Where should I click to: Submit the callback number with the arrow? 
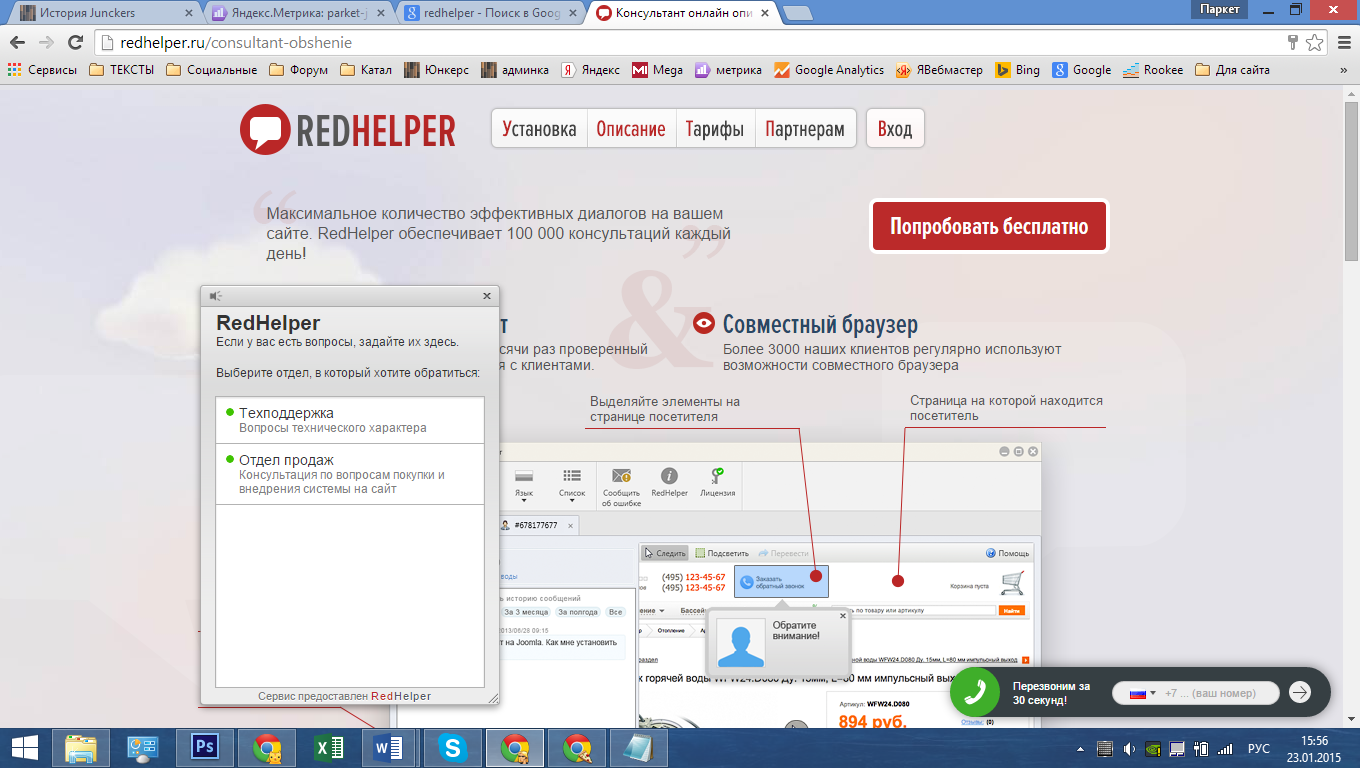tap(1299, 692)
